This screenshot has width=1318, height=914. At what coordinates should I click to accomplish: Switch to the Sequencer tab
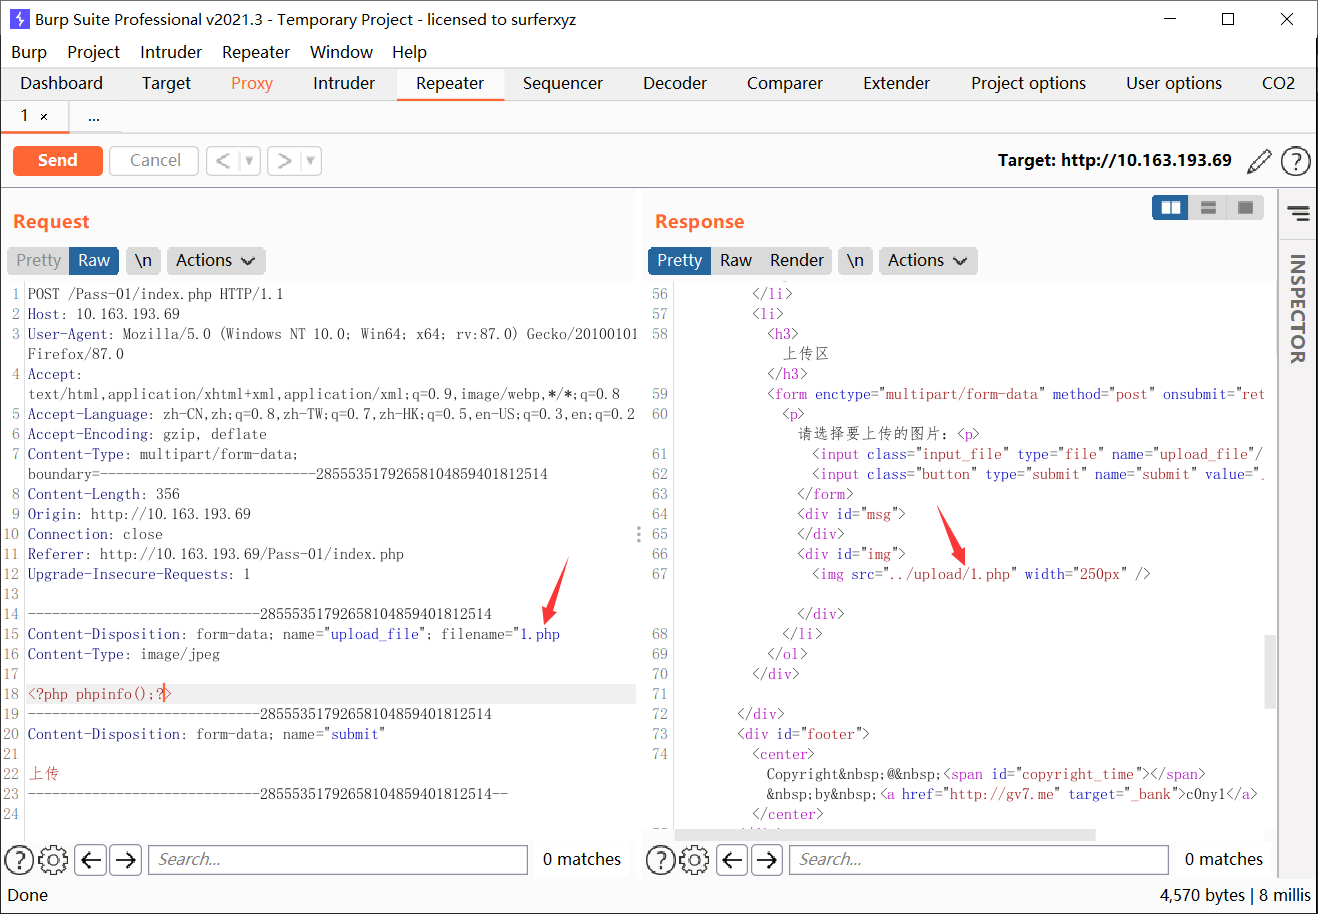point(563,83)
